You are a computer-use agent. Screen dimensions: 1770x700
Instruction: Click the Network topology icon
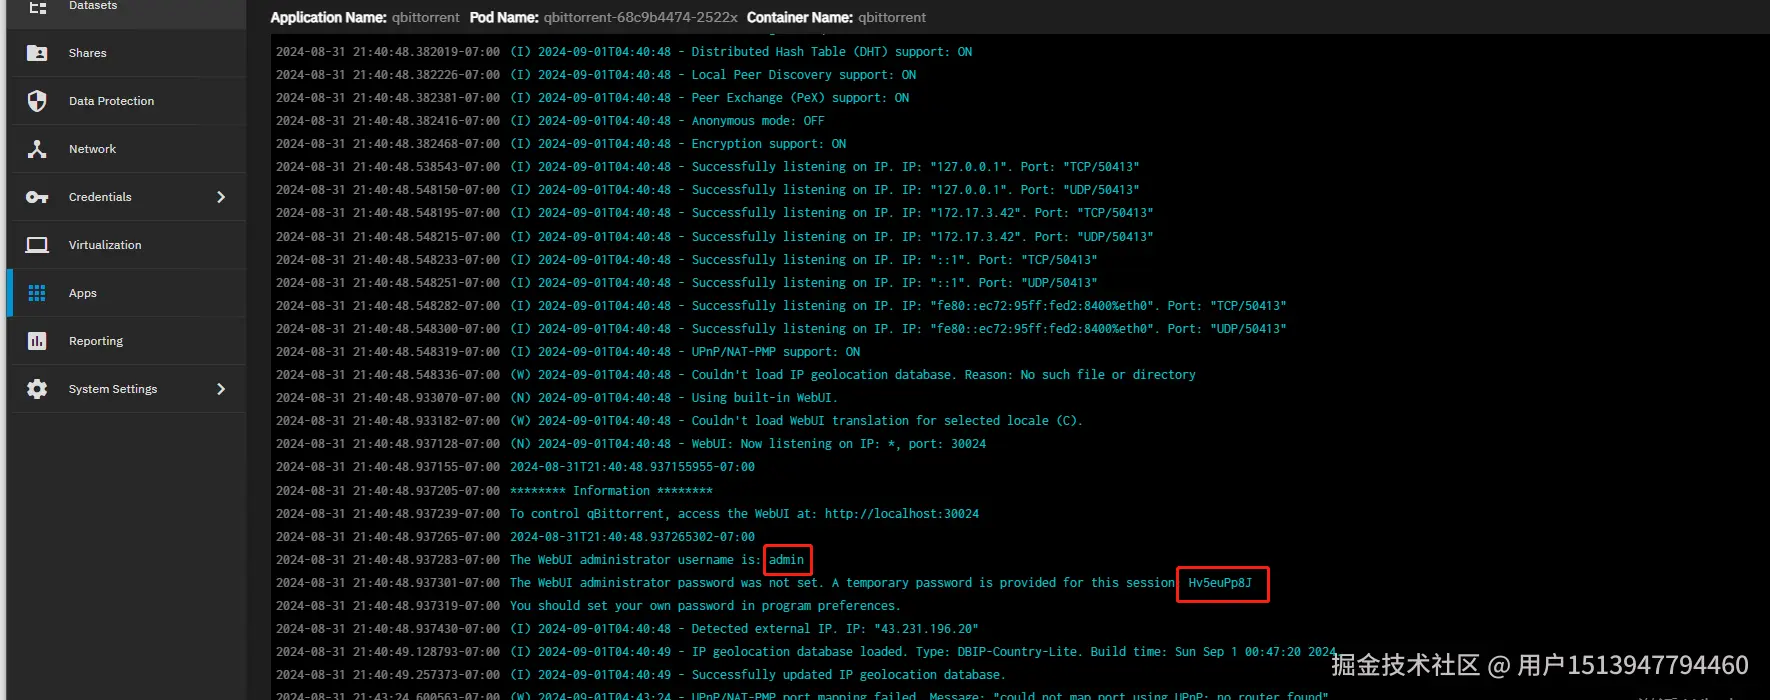(37, 149)
